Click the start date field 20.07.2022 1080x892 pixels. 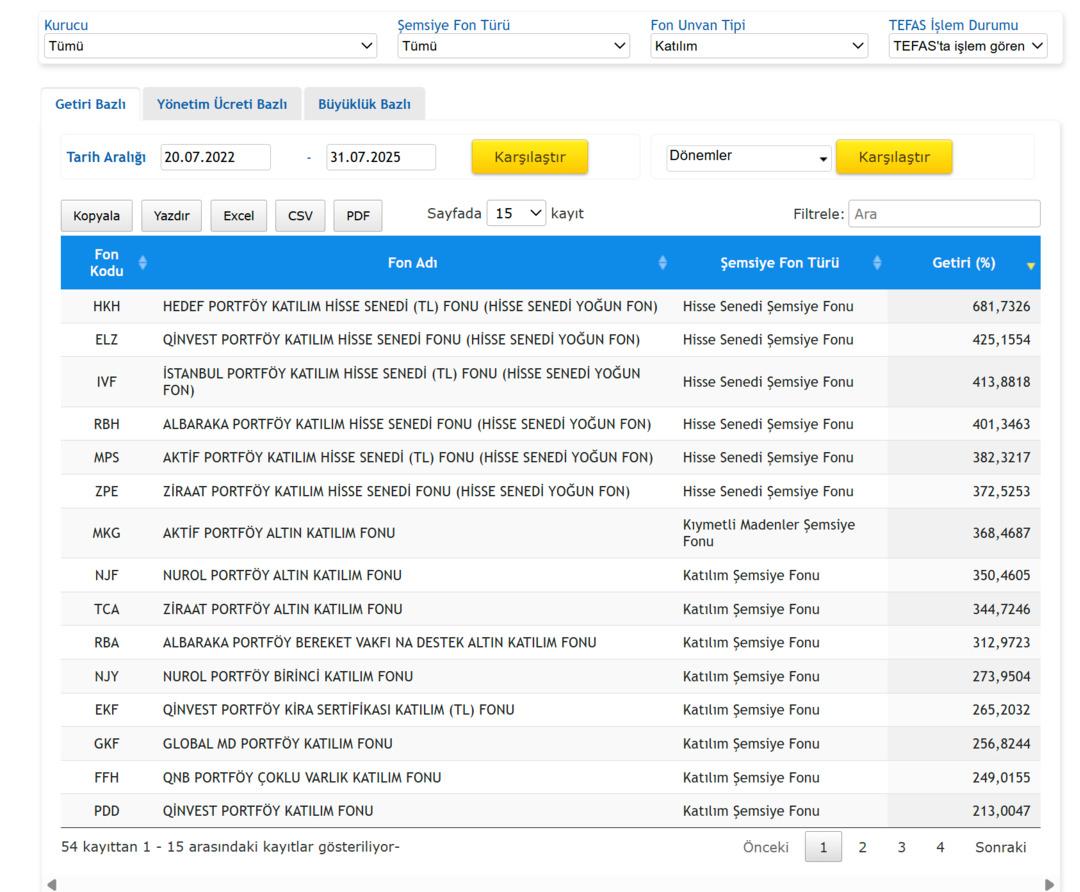(216, 157)
